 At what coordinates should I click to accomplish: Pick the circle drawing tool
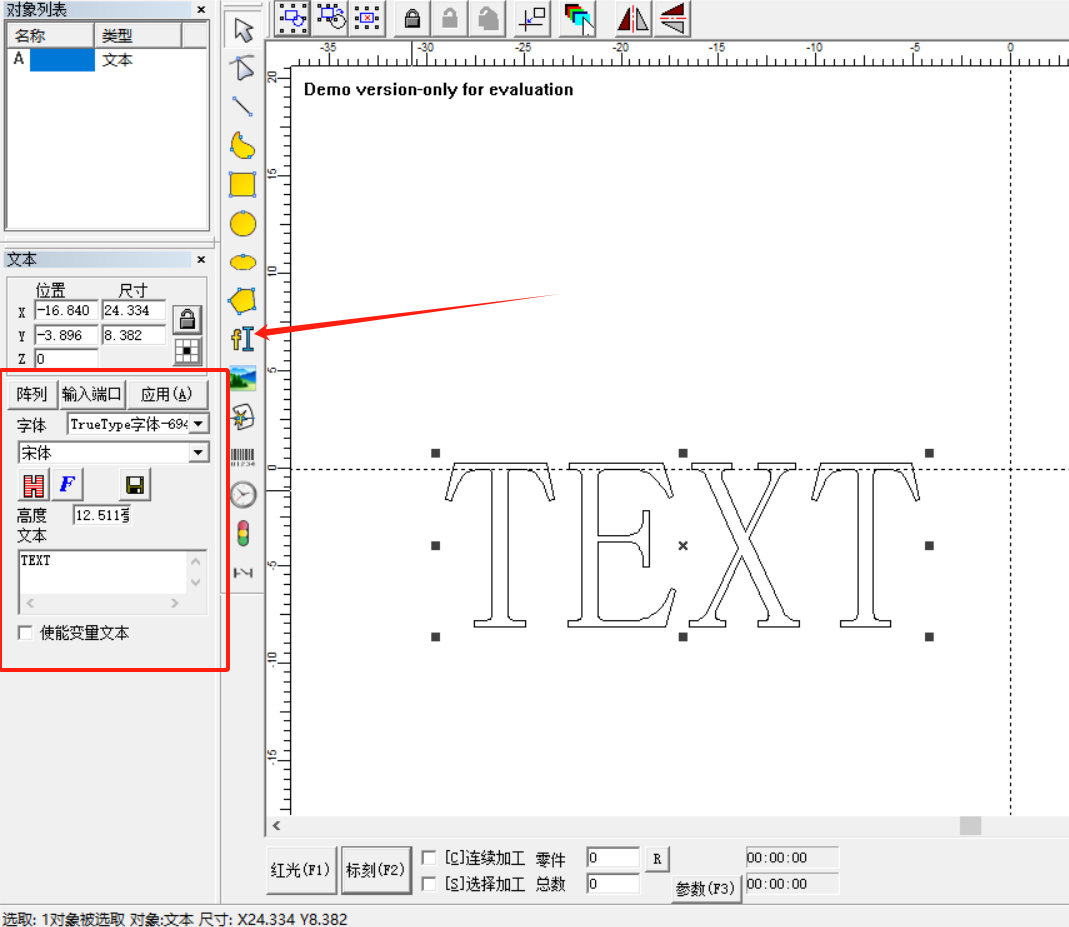click(243, 224)
